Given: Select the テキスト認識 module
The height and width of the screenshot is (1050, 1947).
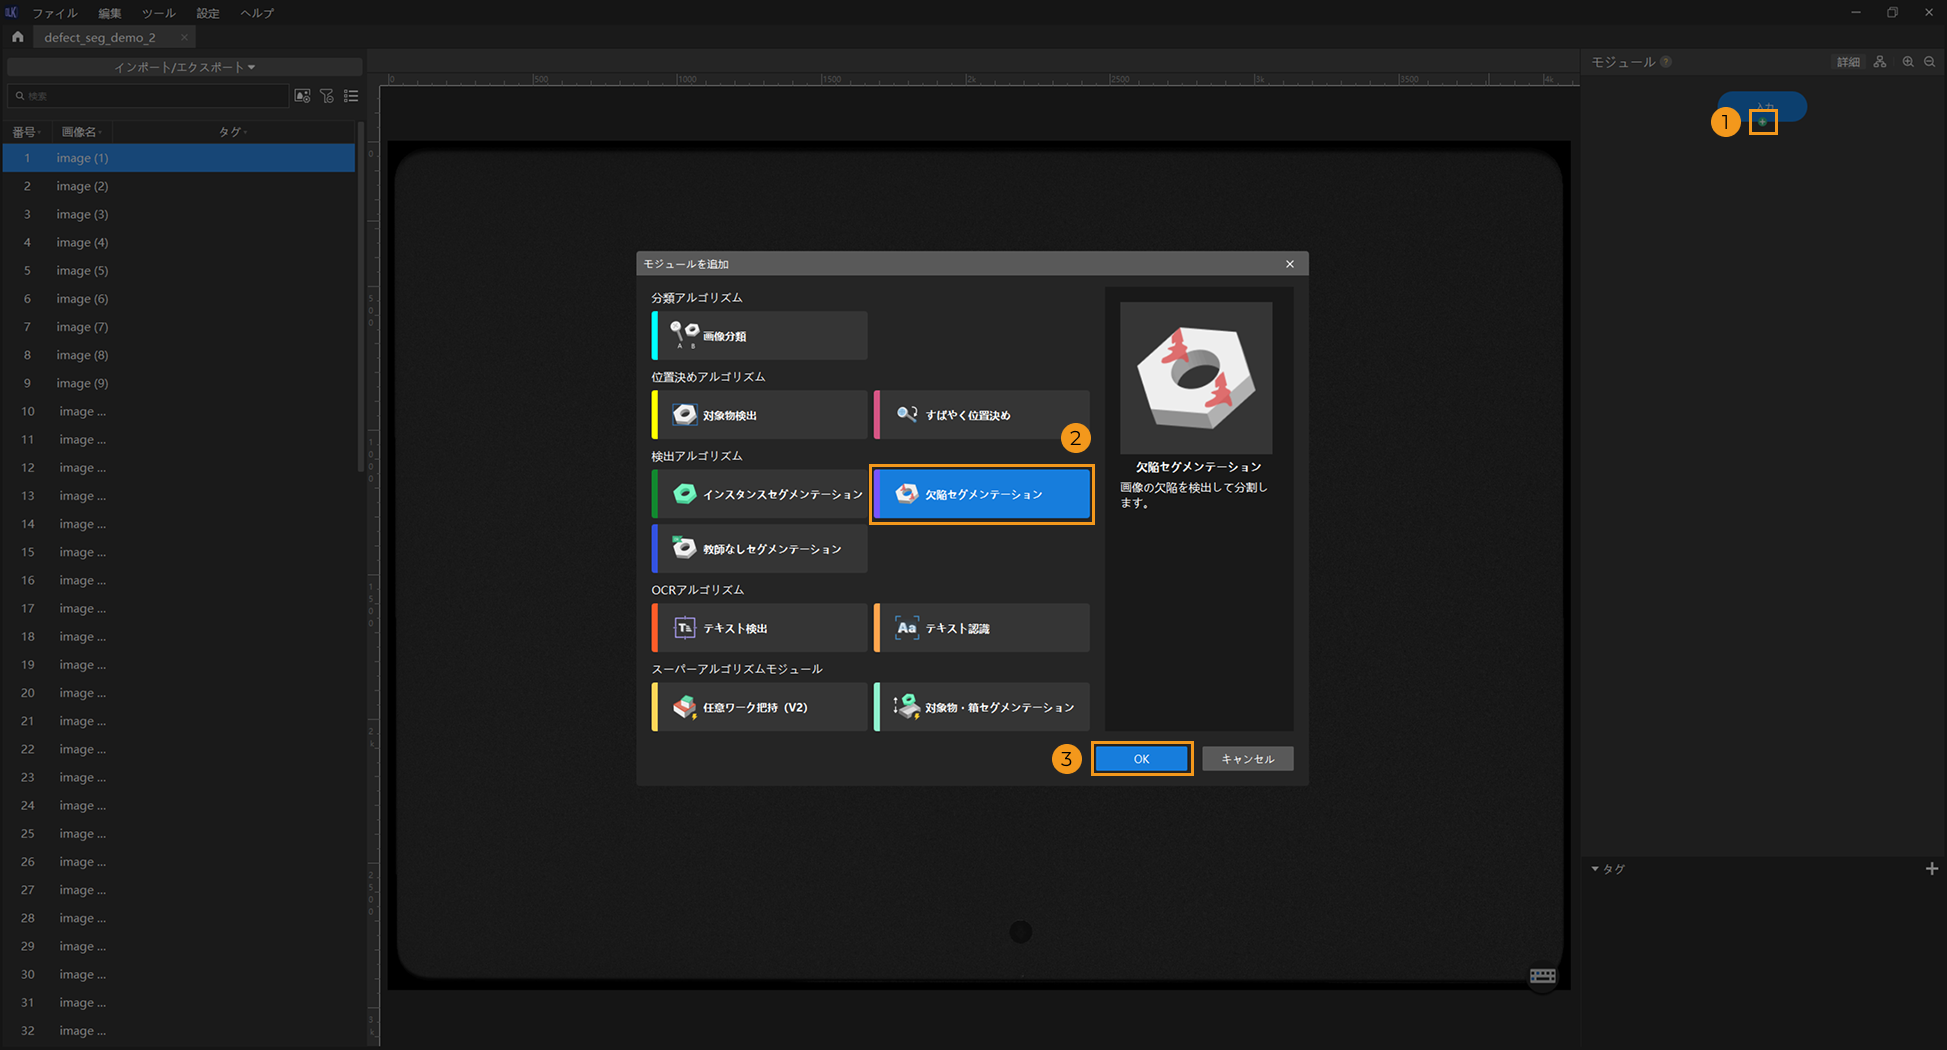Looking at the screenshot, I should click(x=982, y=628).
